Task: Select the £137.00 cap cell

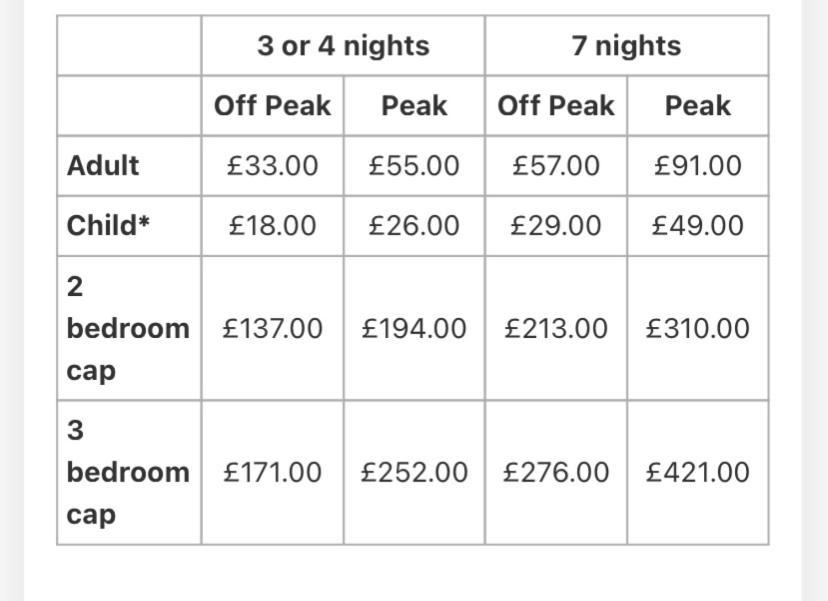Action: tap(272, 328)
